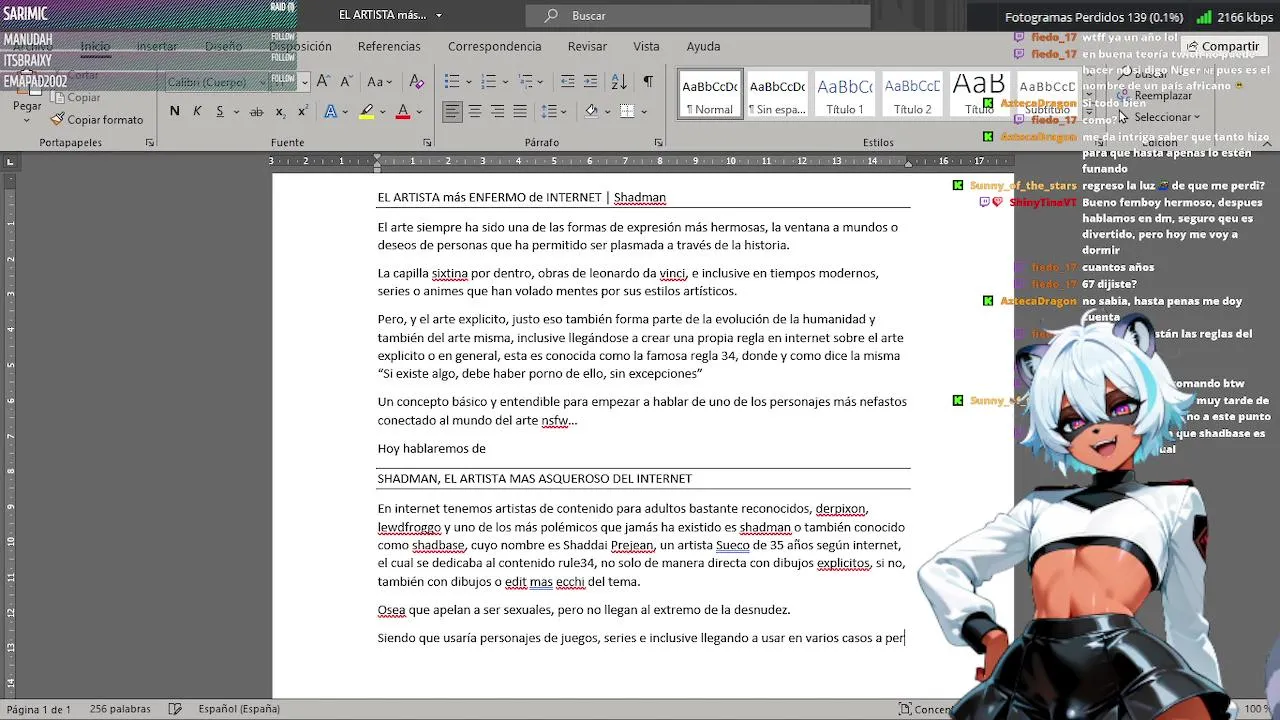Screen dimensions: 1280x720
Task: Apply the Título 1 style
Action: point(845,94)
